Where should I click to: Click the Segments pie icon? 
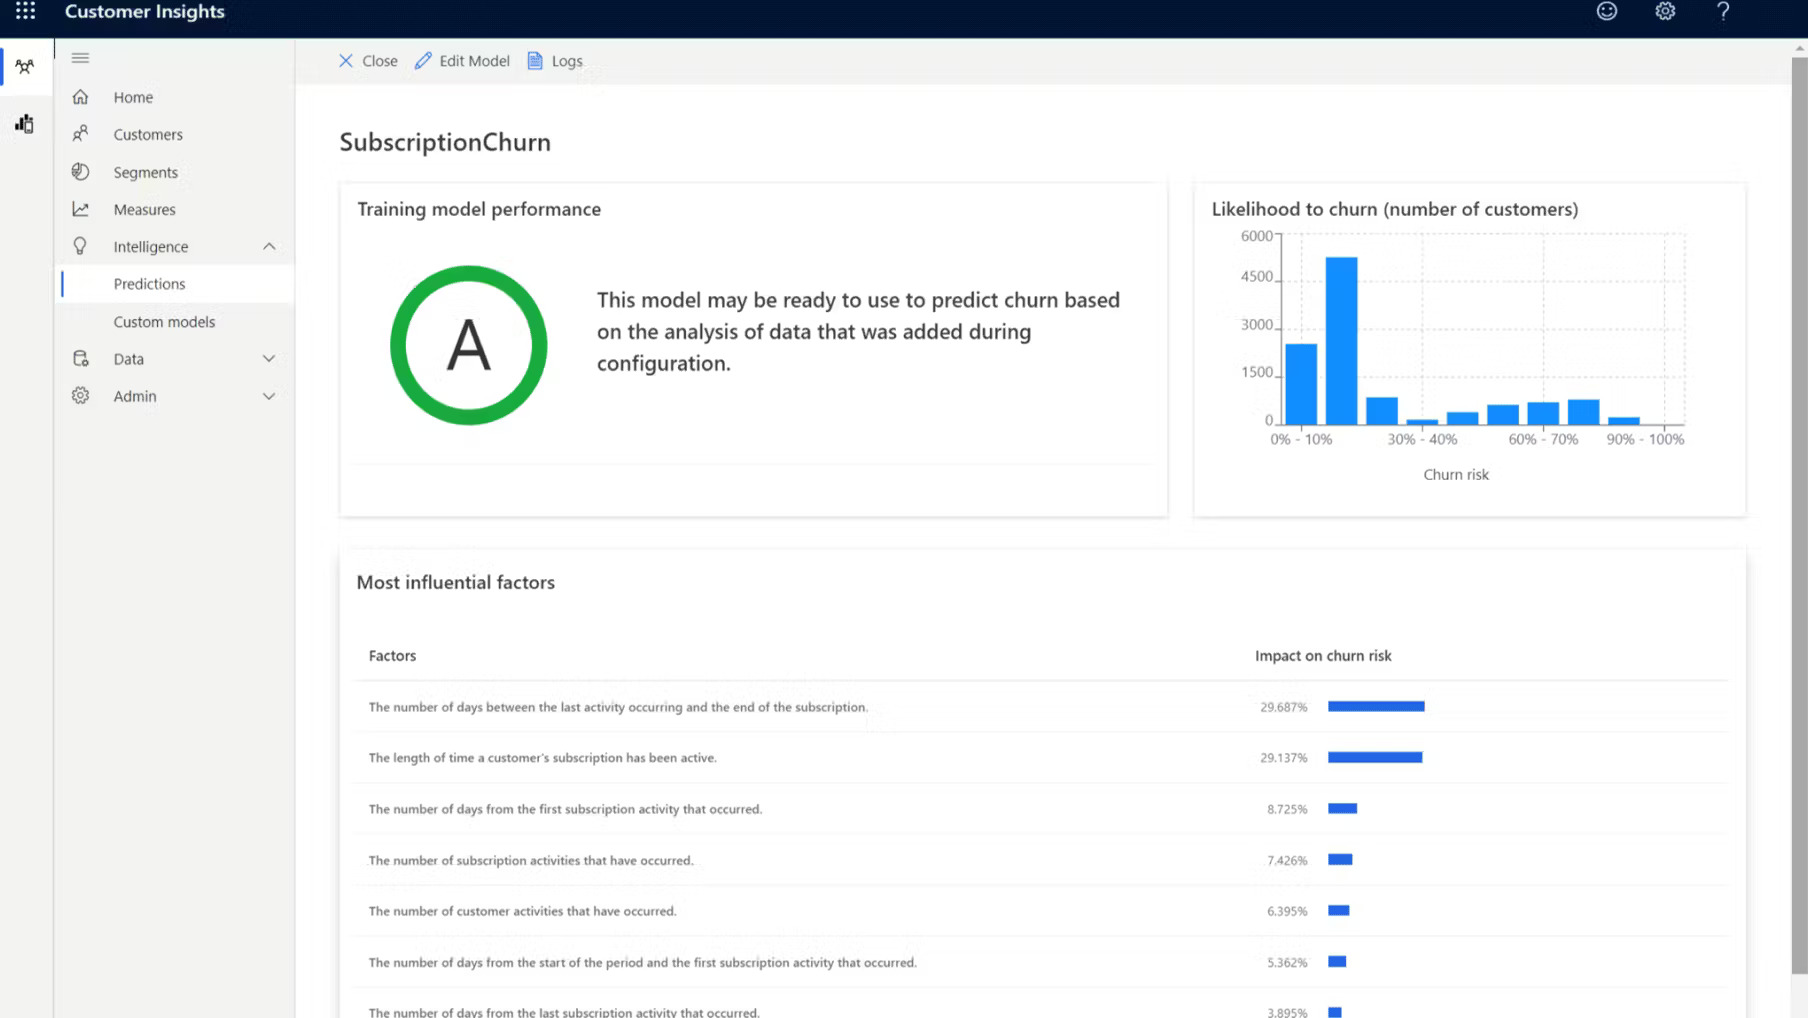tap(80, 172)
